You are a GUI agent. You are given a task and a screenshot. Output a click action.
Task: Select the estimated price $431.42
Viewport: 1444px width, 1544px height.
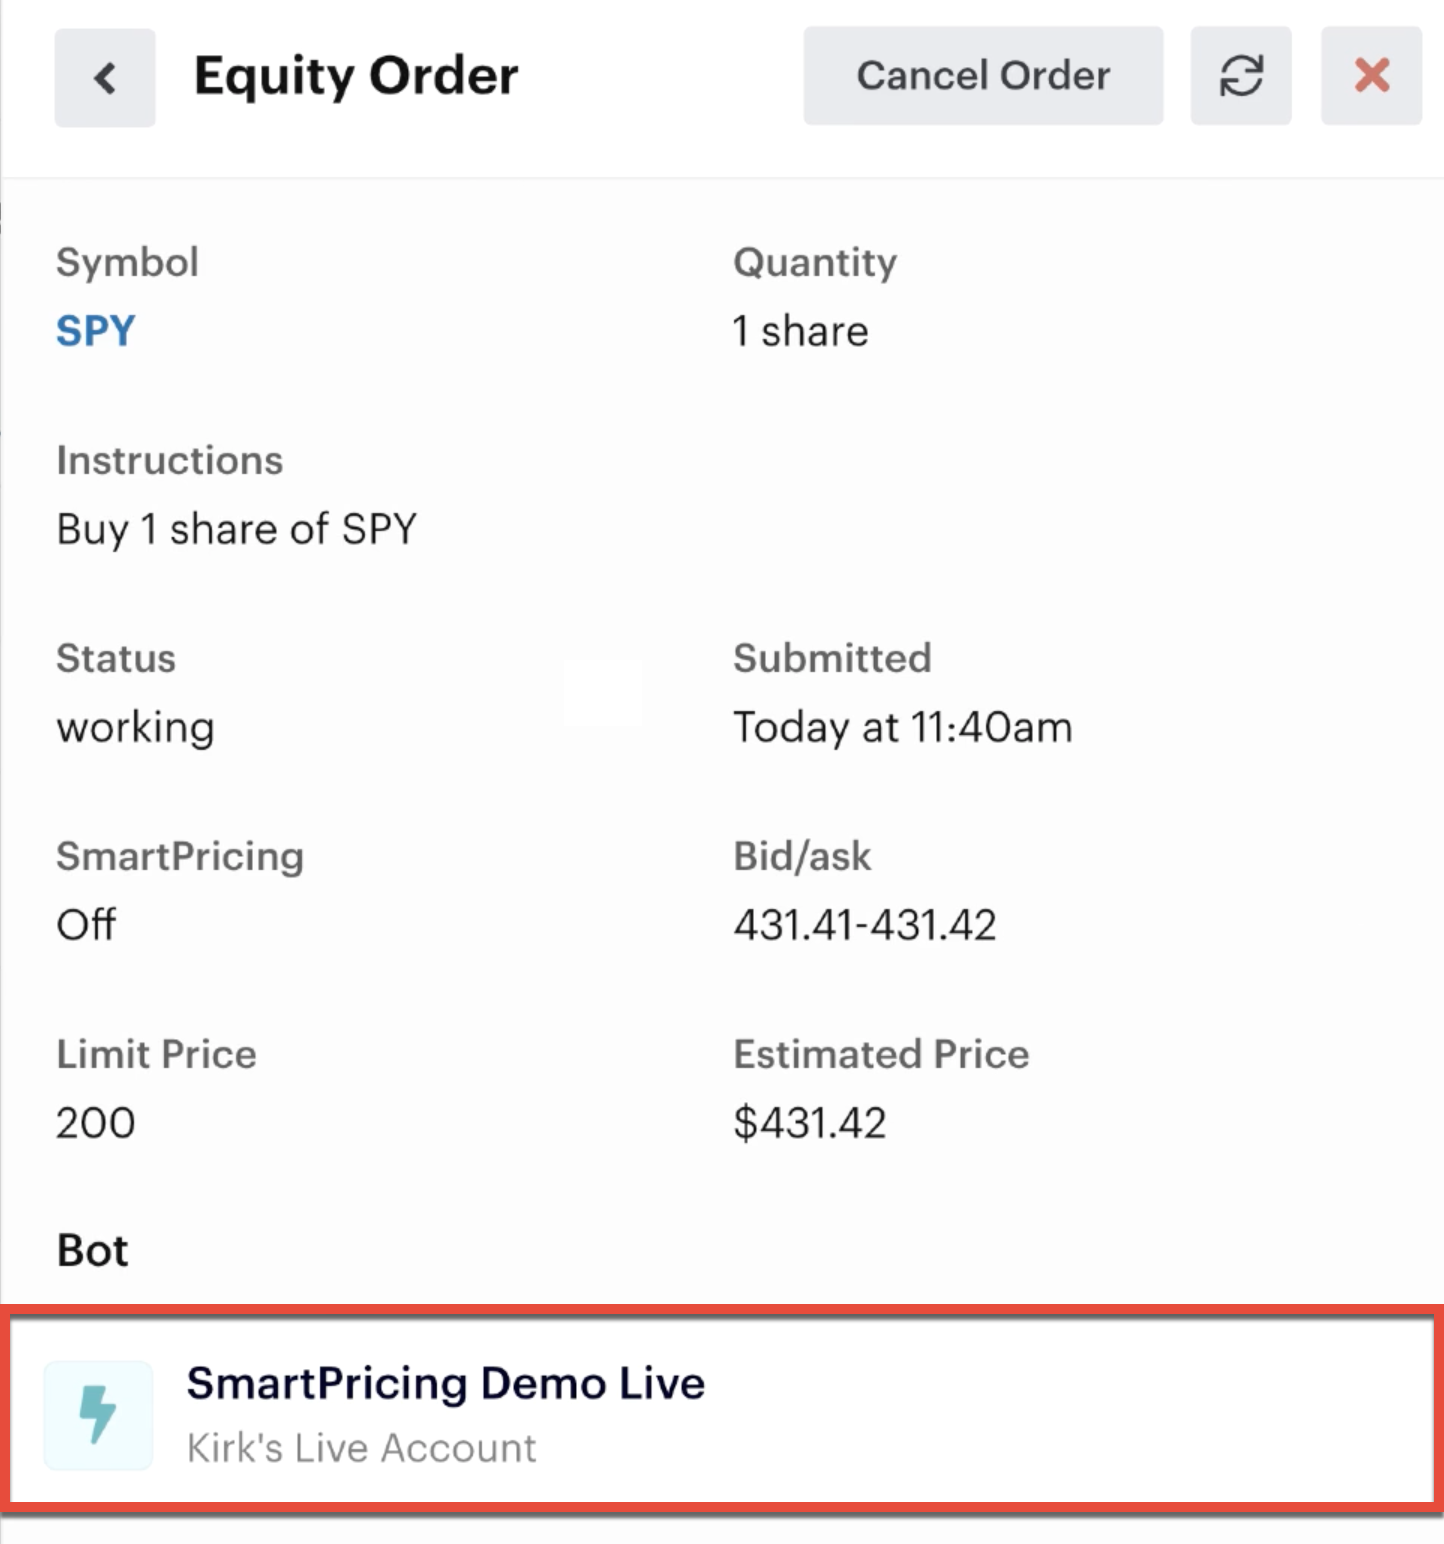tap(809, 1123)
